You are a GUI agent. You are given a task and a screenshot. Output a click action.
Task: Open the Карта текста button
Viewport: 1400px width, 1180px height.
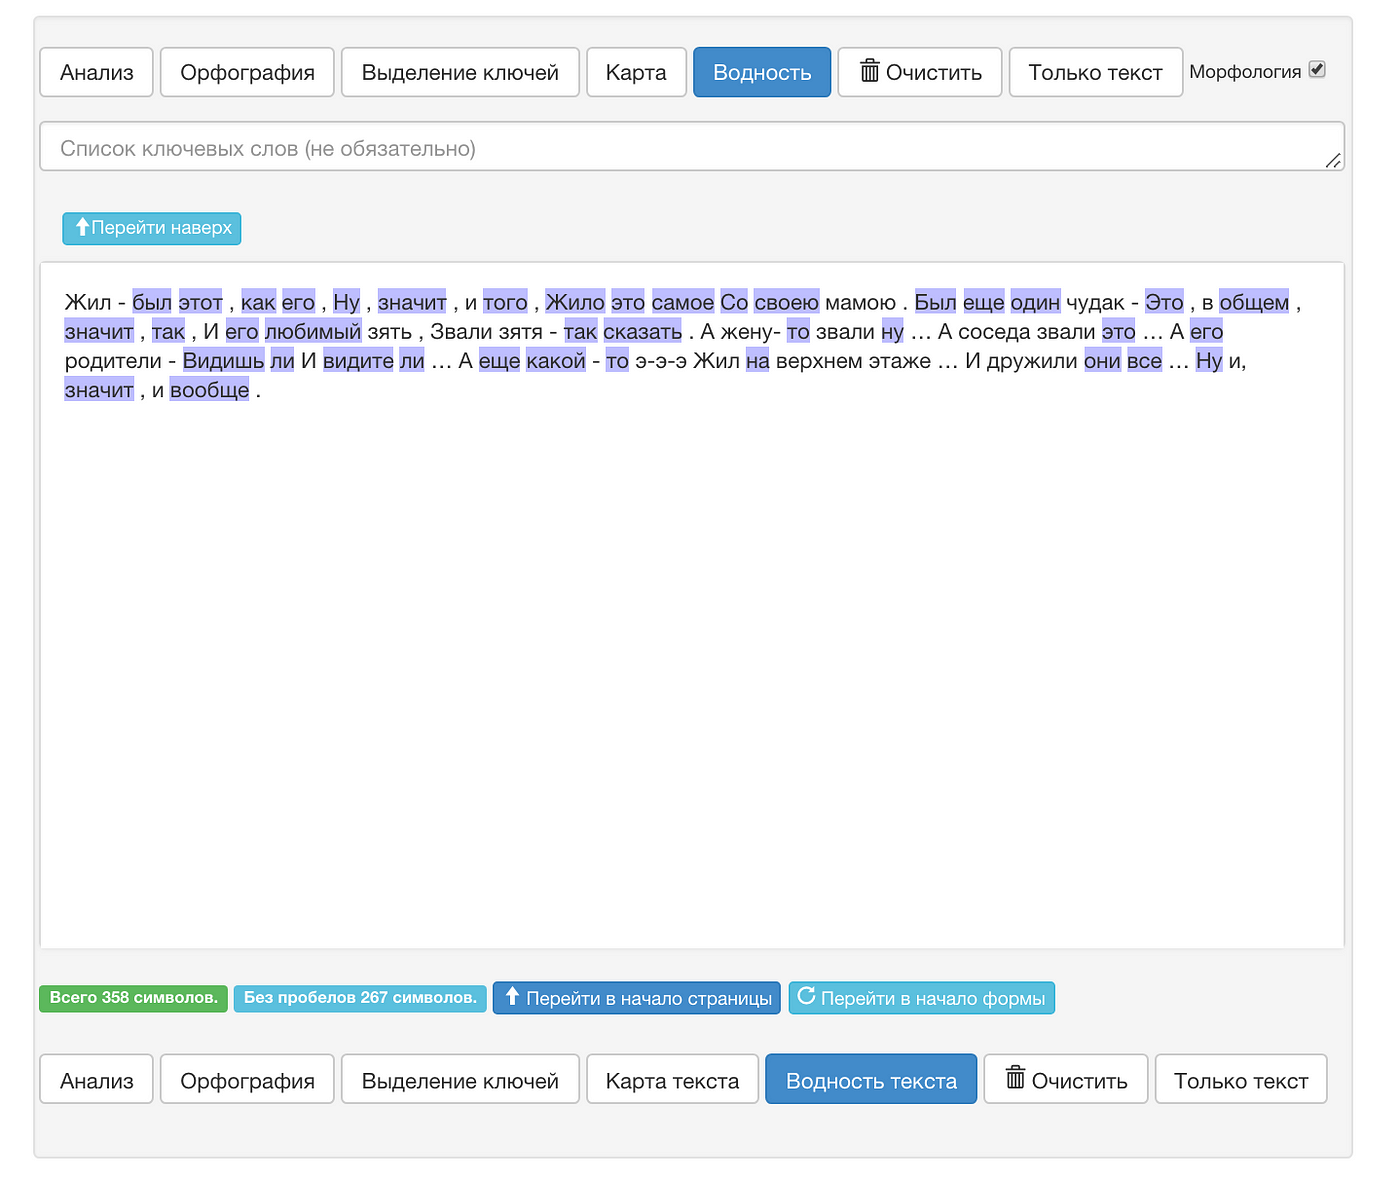672,1079
